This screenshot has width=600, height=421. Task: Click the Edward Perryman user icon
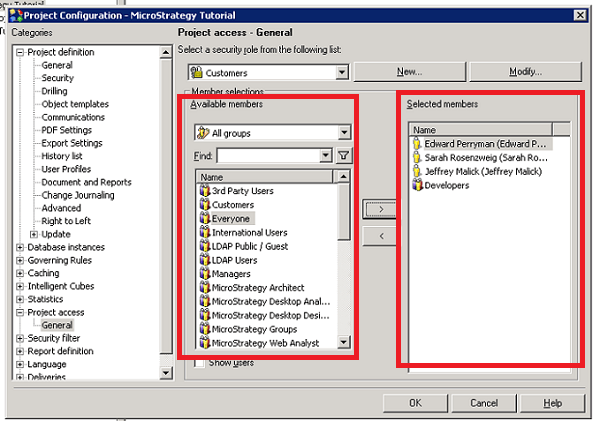(x=417, y=144)
